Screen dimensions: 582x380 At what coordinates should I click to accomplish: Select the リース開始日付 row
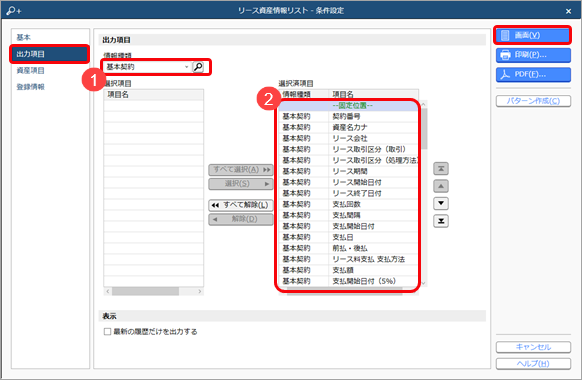pos(348,182)
